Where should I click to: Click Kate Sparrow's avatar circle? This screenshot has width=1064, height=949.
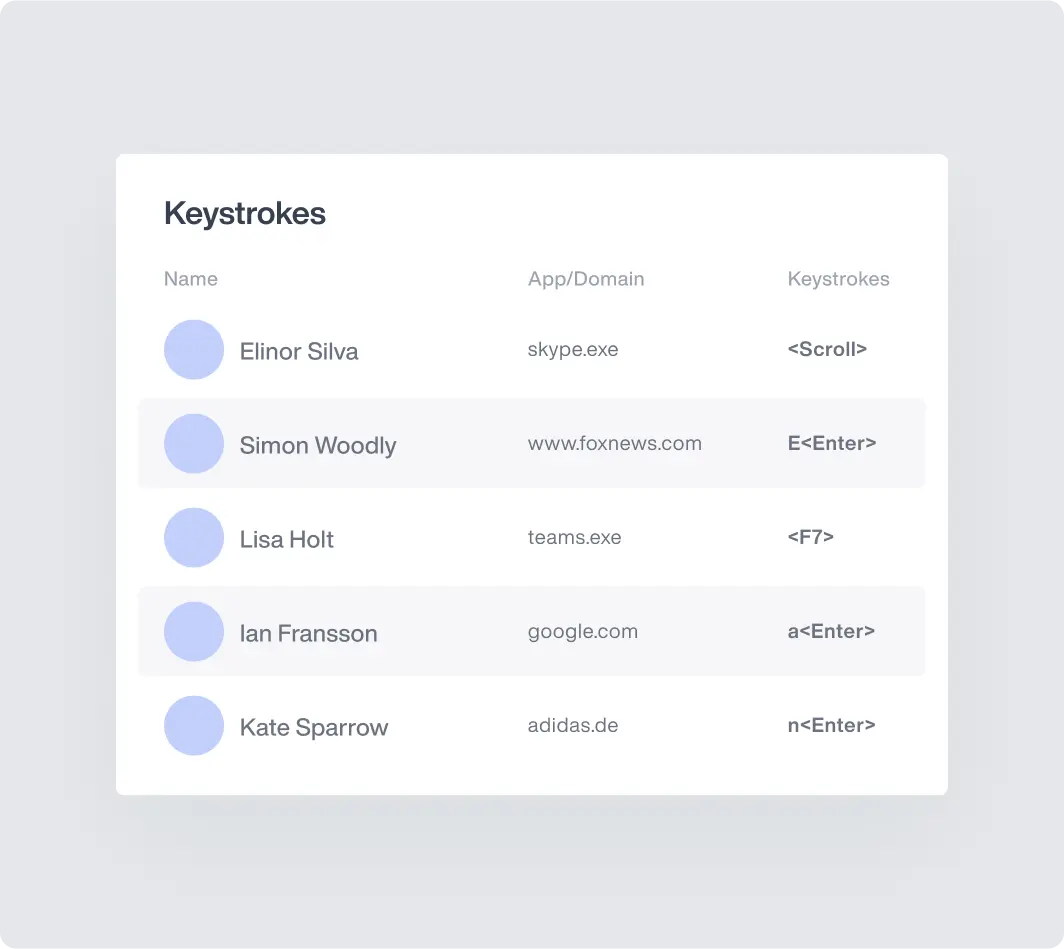[x=193, y=726]
